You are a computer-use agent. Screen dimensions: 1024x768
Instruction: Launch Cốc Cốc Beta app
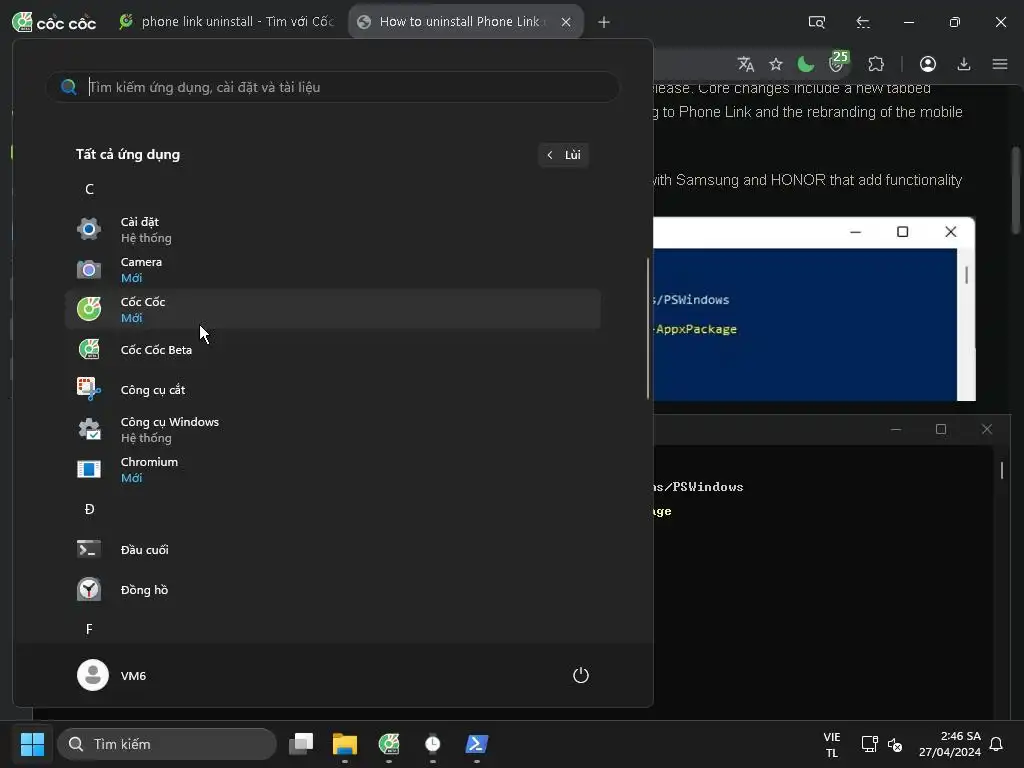tap(332, 349)
